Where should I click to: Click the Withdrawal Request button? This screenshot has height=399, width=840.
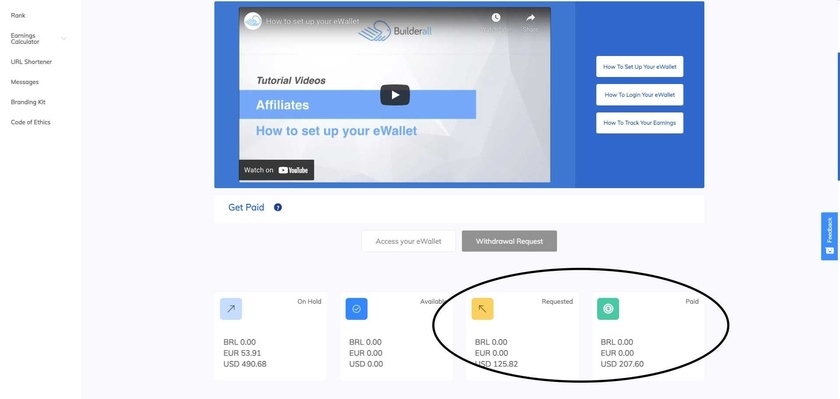[509, 241]
